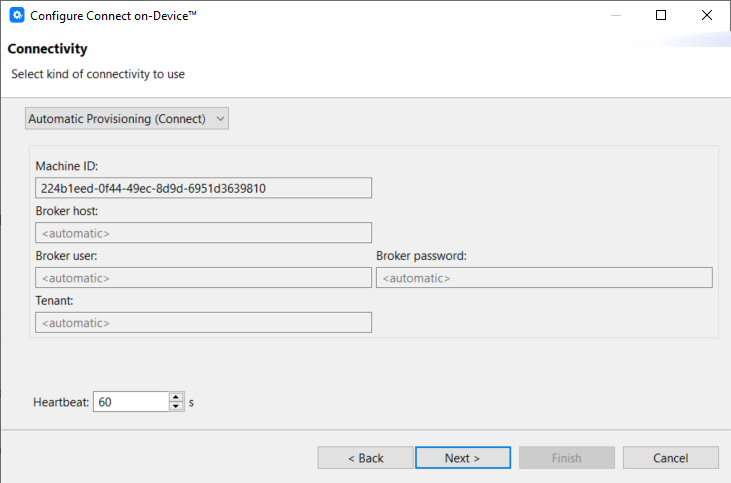The width and height of the screenshot is (731, 483).
Task: Click the Heartbeat value box
Action: 130,402
